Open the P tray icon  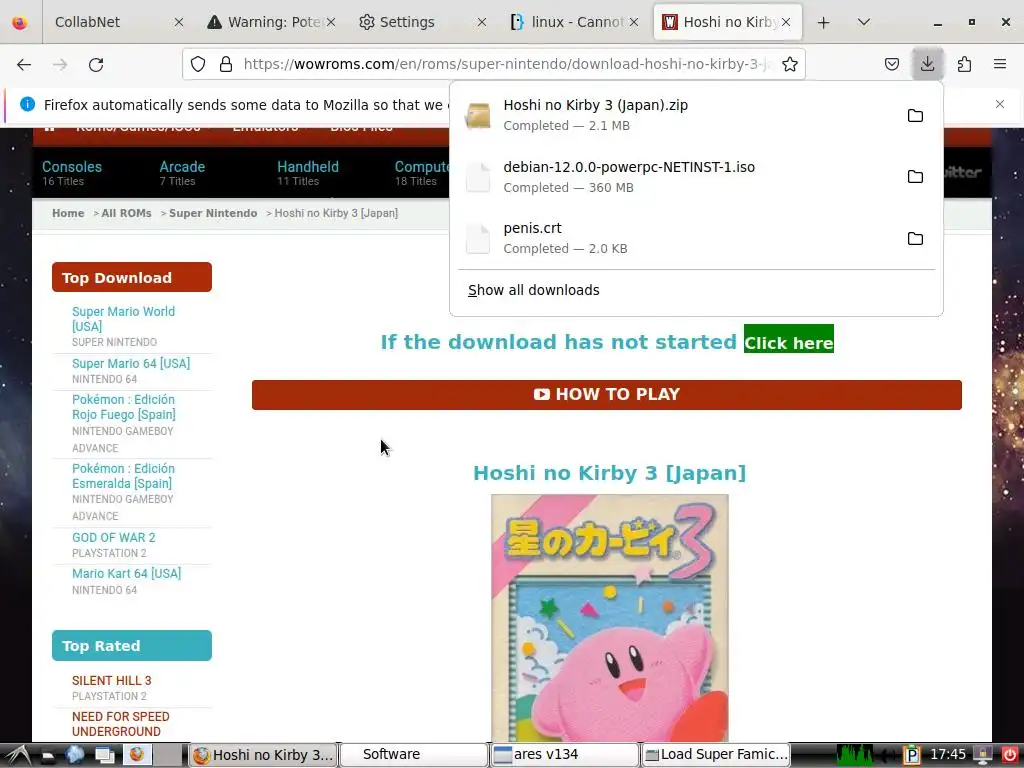[x=911, y=755]
